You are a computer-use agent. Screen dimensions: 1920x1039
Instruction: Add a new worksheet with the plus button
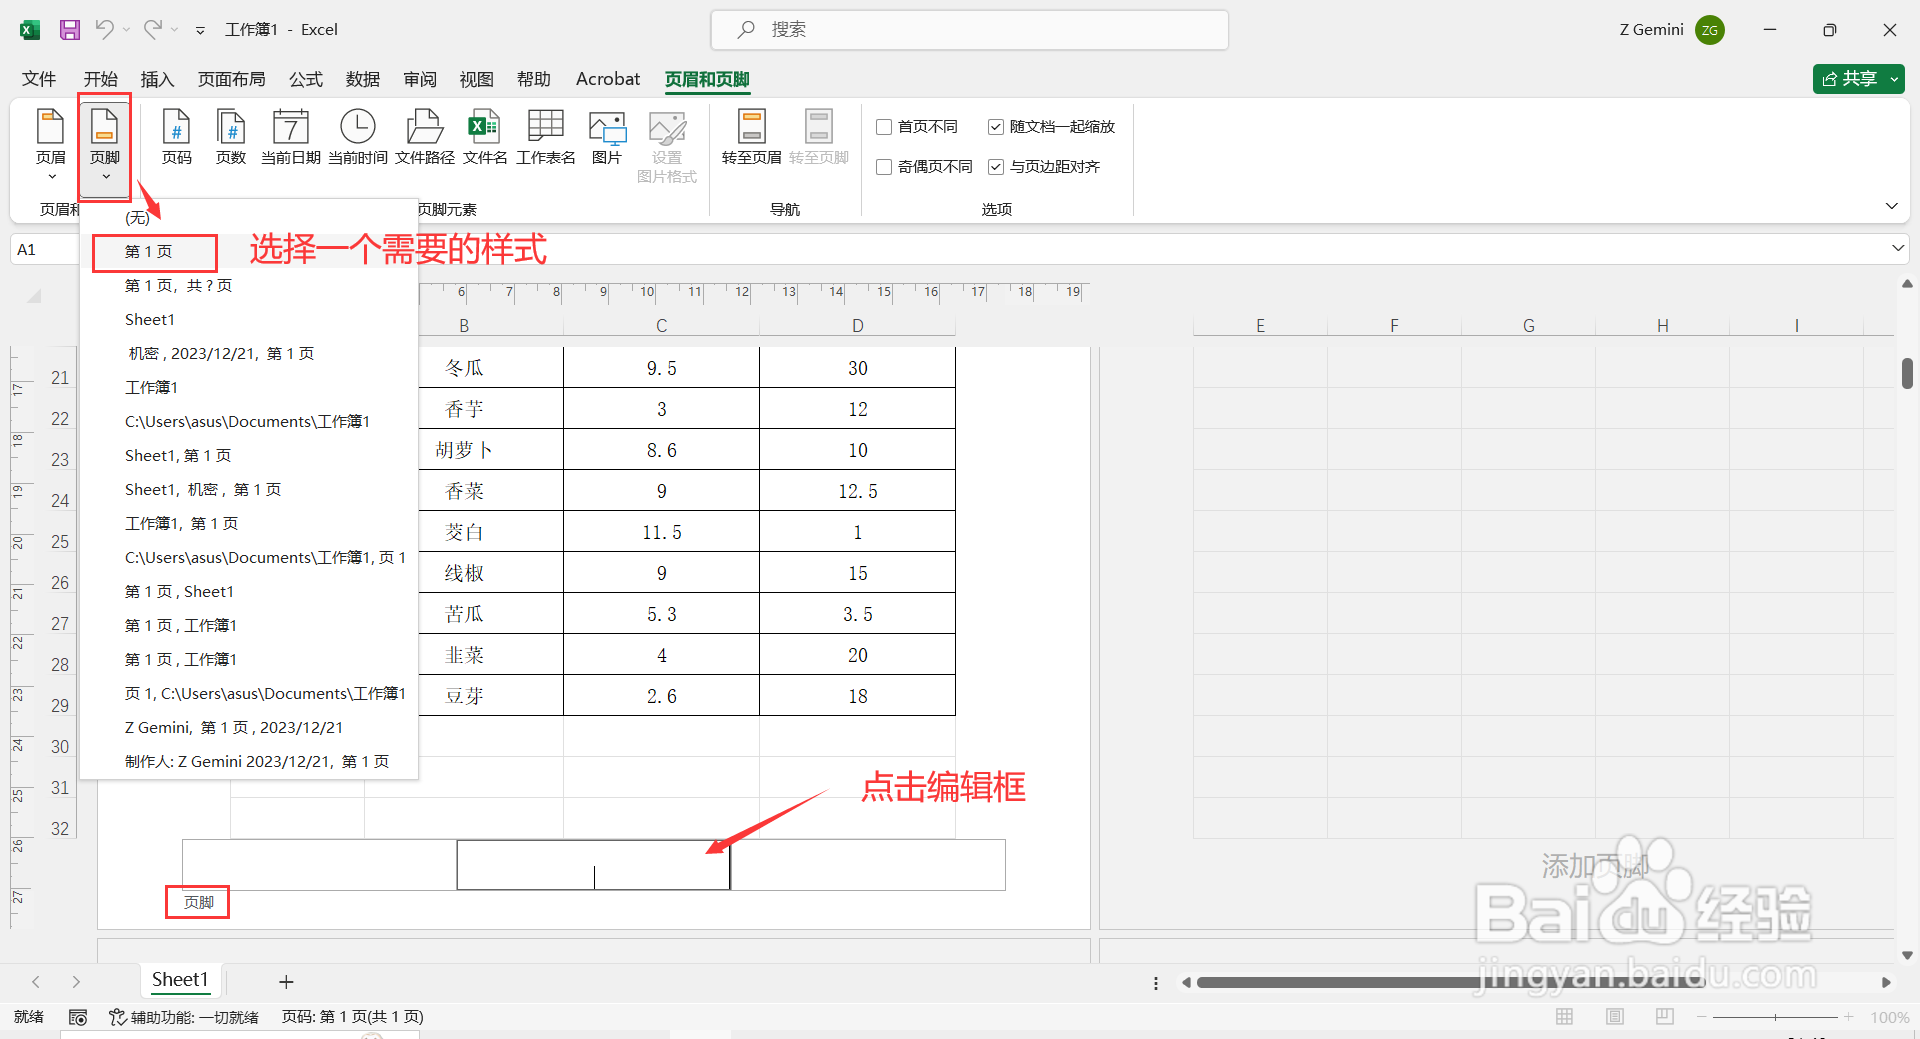pos(286,981)
